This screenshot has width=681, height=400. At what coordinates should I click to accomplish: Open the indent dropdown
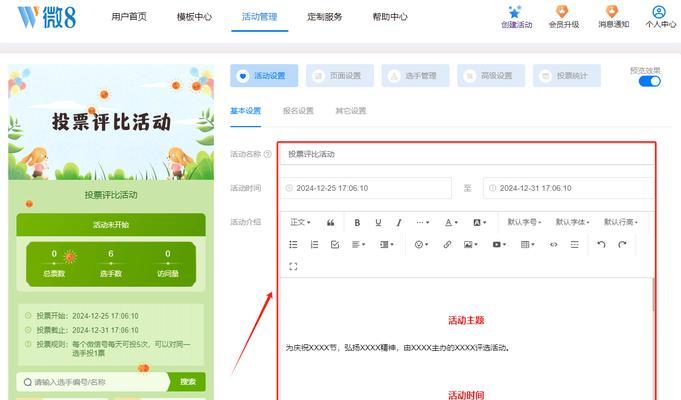point(387,245)
